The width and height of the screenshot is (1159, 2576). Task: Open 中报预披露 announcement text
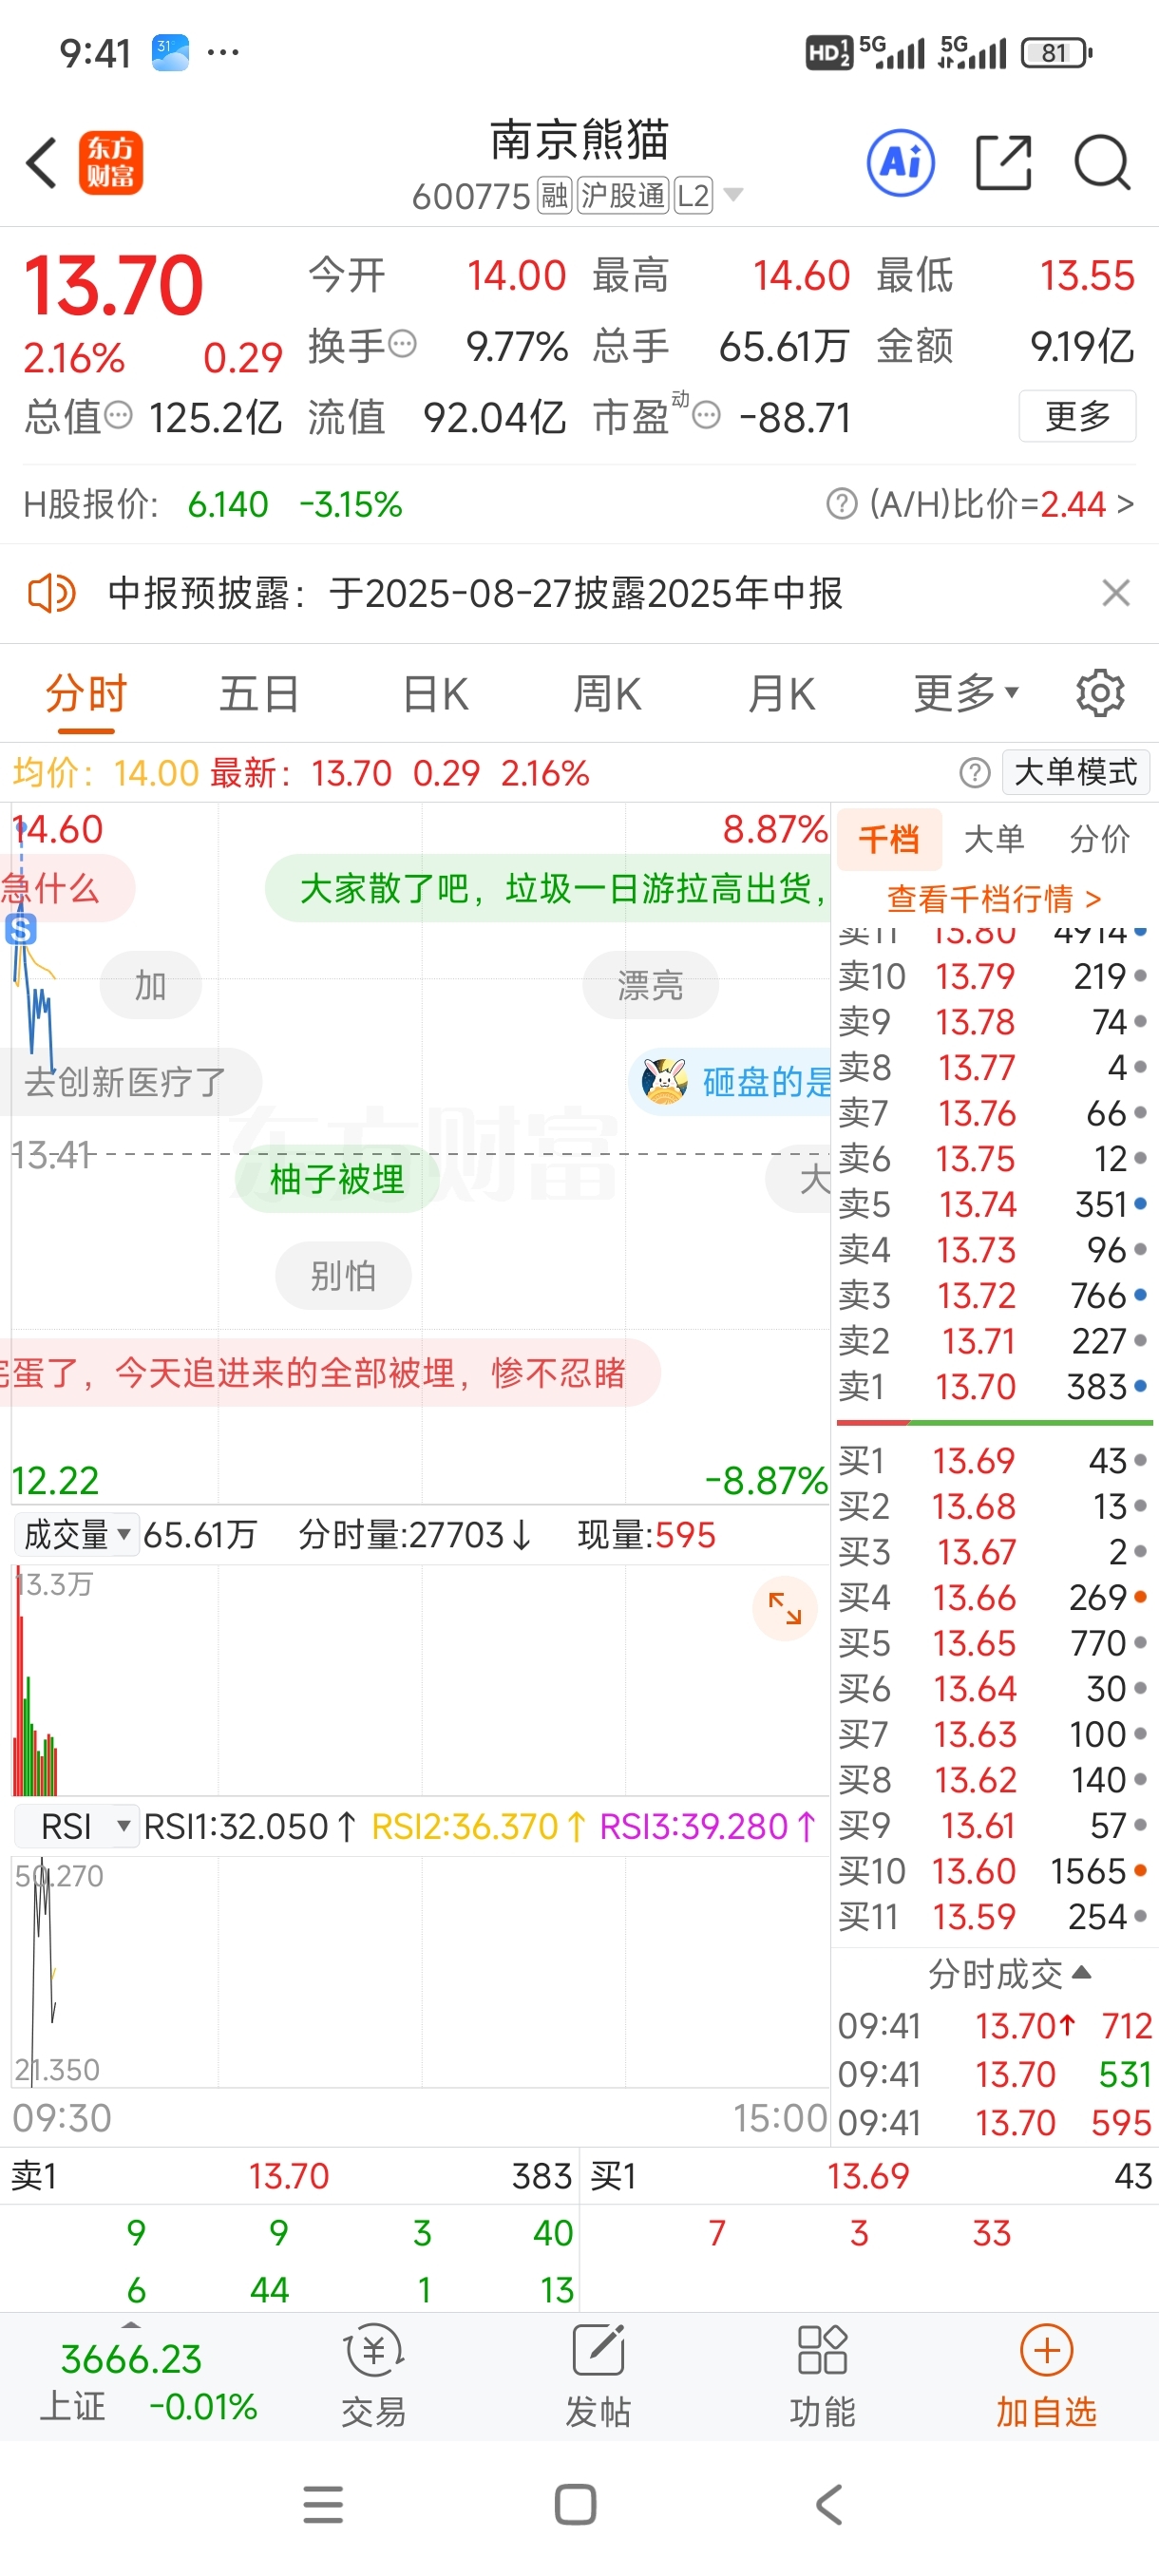coord(475,593)
